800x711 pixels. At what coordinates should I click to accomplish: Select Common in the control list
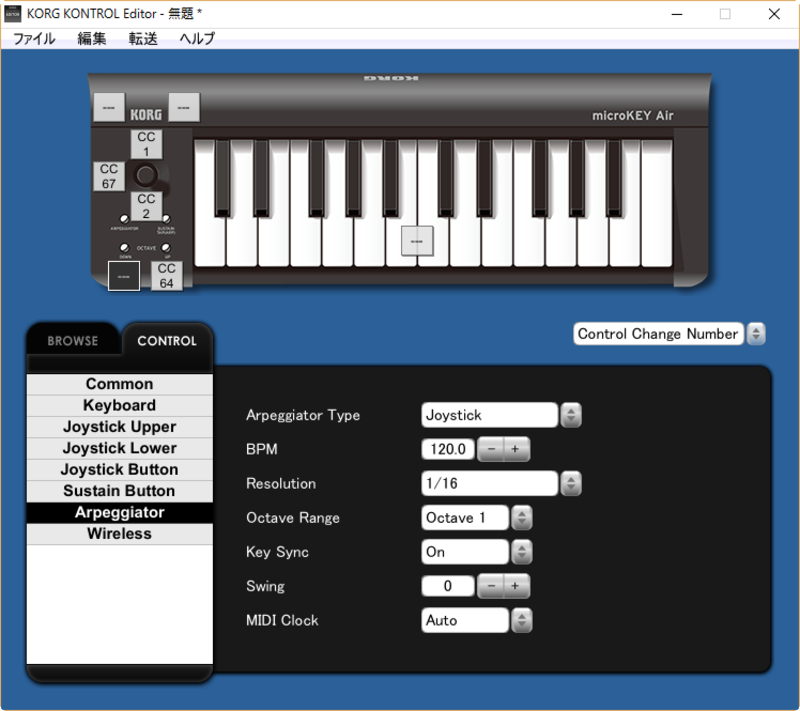tap(120, 384)
